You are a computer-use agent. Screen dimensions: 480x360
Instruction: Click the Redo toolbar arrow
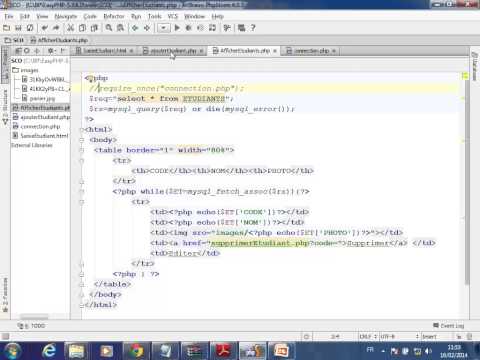pos(56,28)
